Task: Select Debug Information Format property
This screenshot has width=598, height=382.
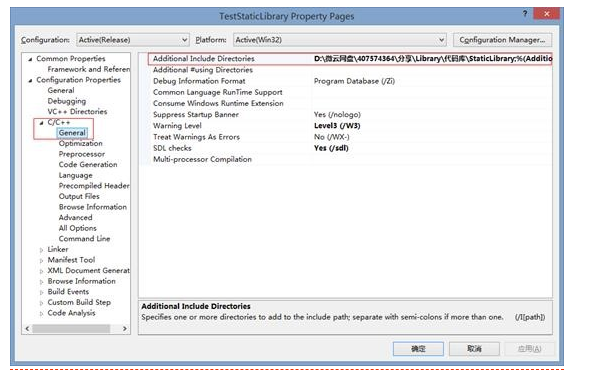Action: click(199, 81)
